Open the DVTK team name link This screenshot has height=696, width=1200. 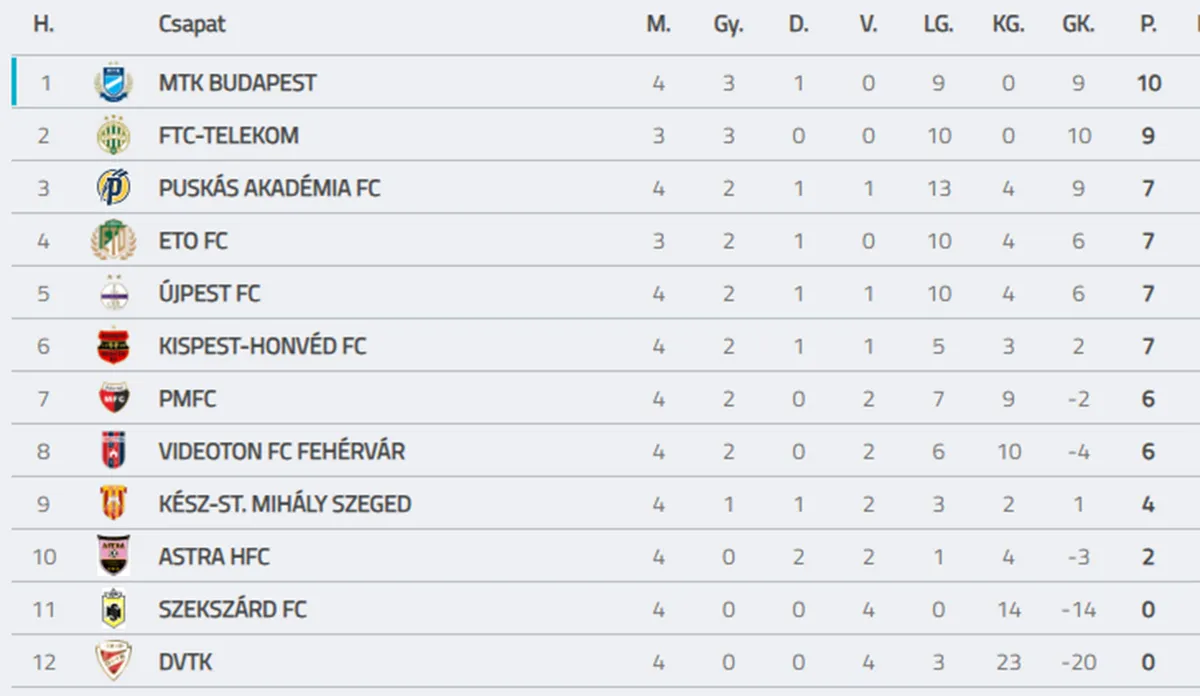[185, 662]
